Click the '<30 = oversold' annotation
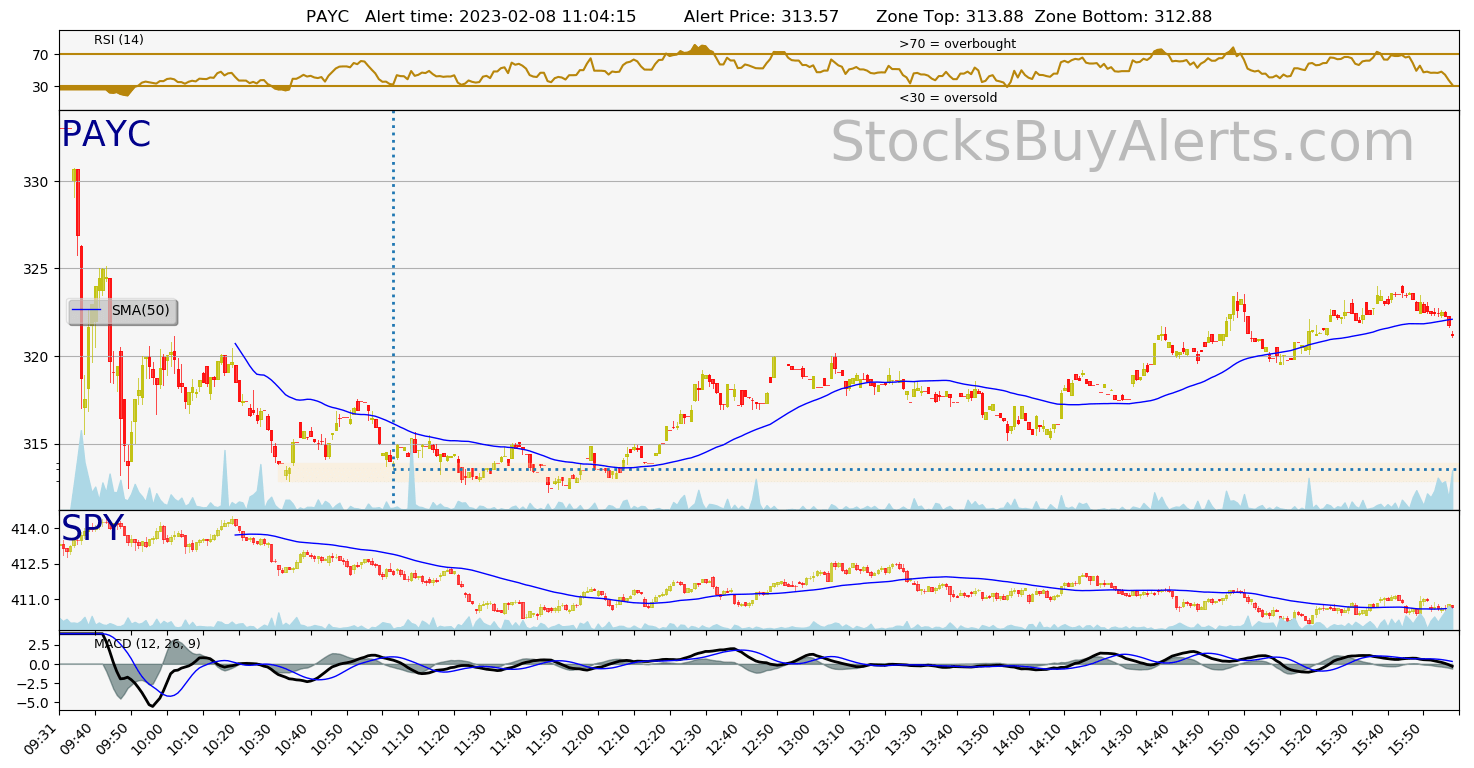 948,98
